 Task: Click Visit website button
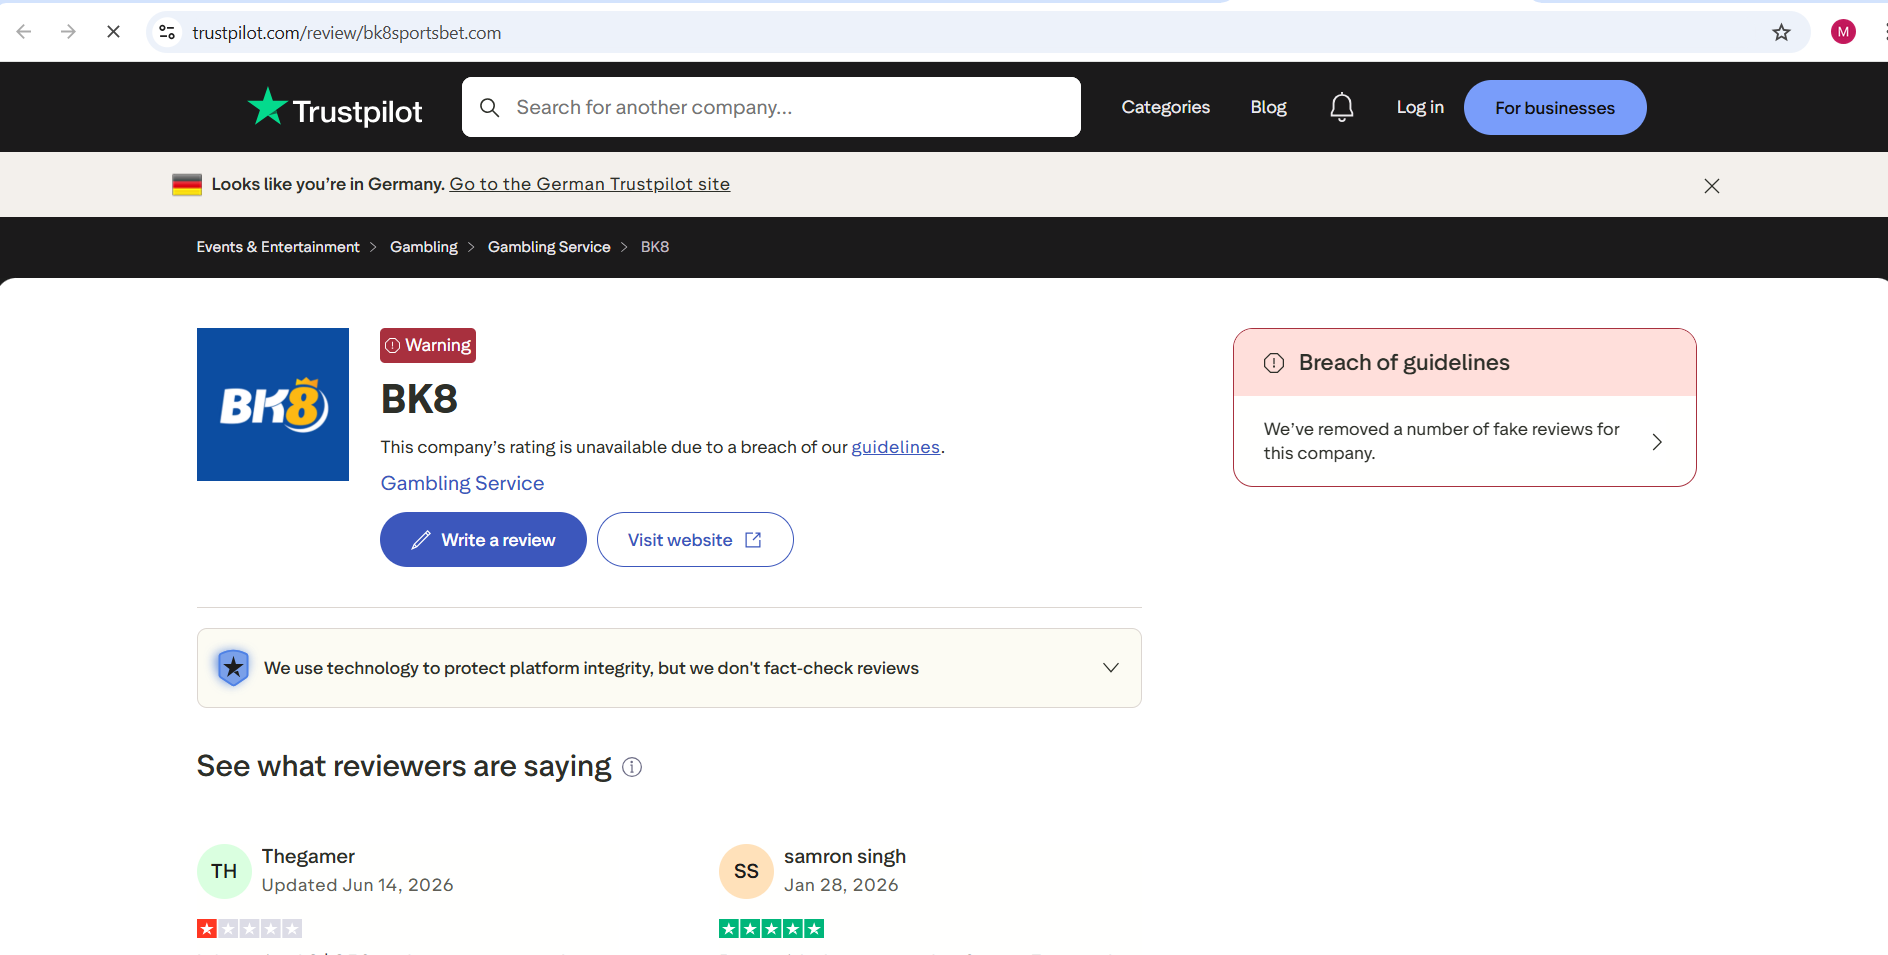pyautogui.click(x=695, y=540)
